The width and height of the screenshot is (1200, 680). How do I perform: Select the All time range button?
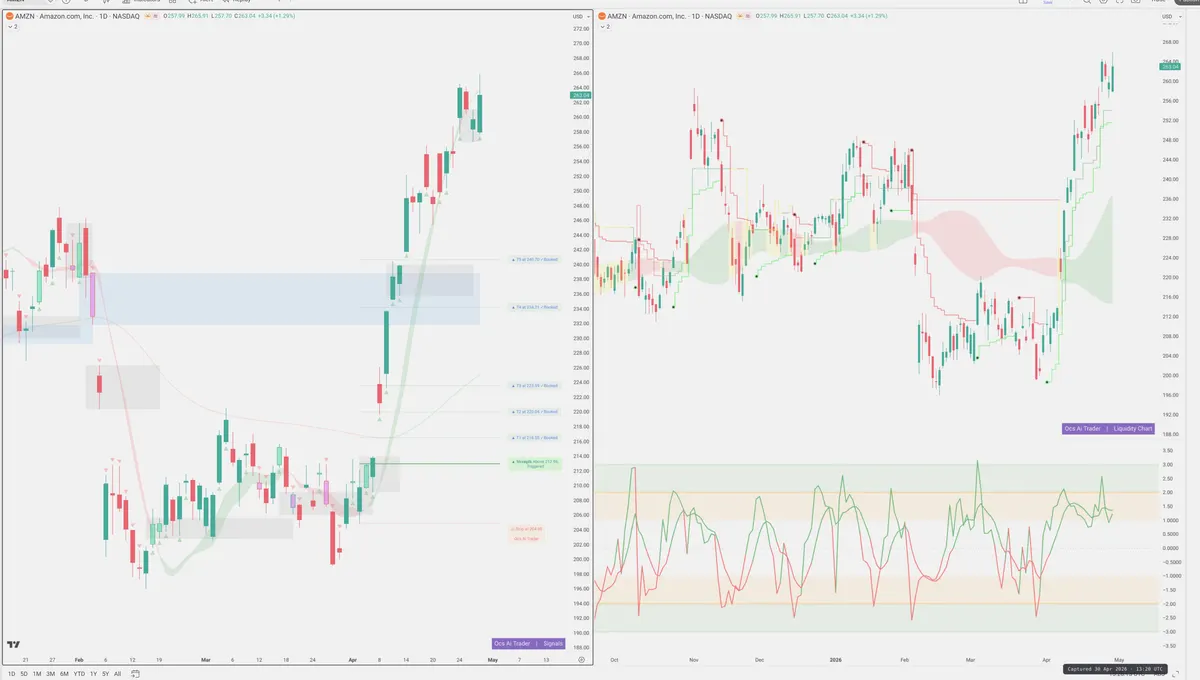click(117, 674)
